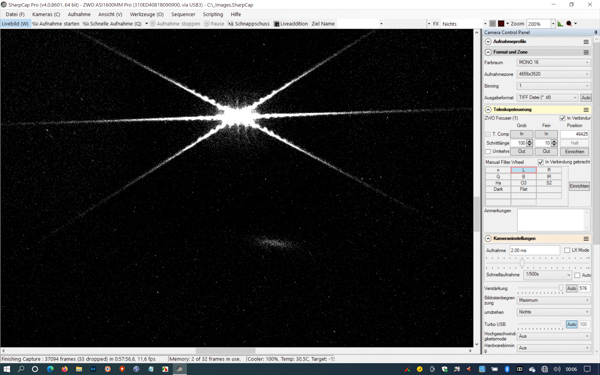Click the Verstärkung gain slider
The width and height of the screenshot is (600, 375).
(540, 288)
